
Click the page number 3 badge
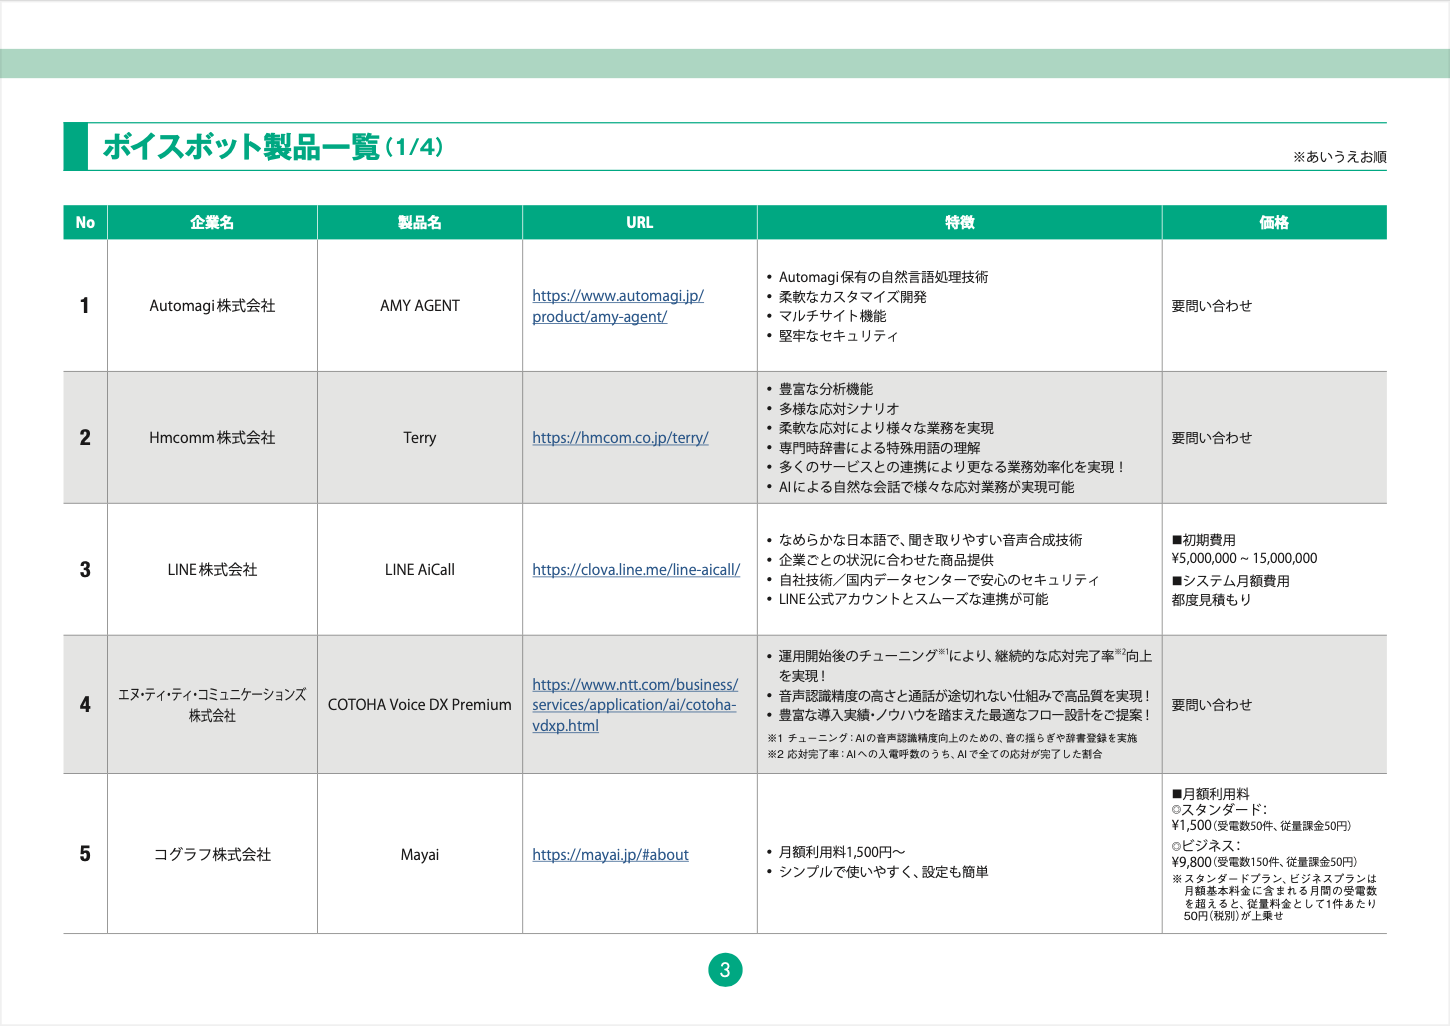coord(725,969)
